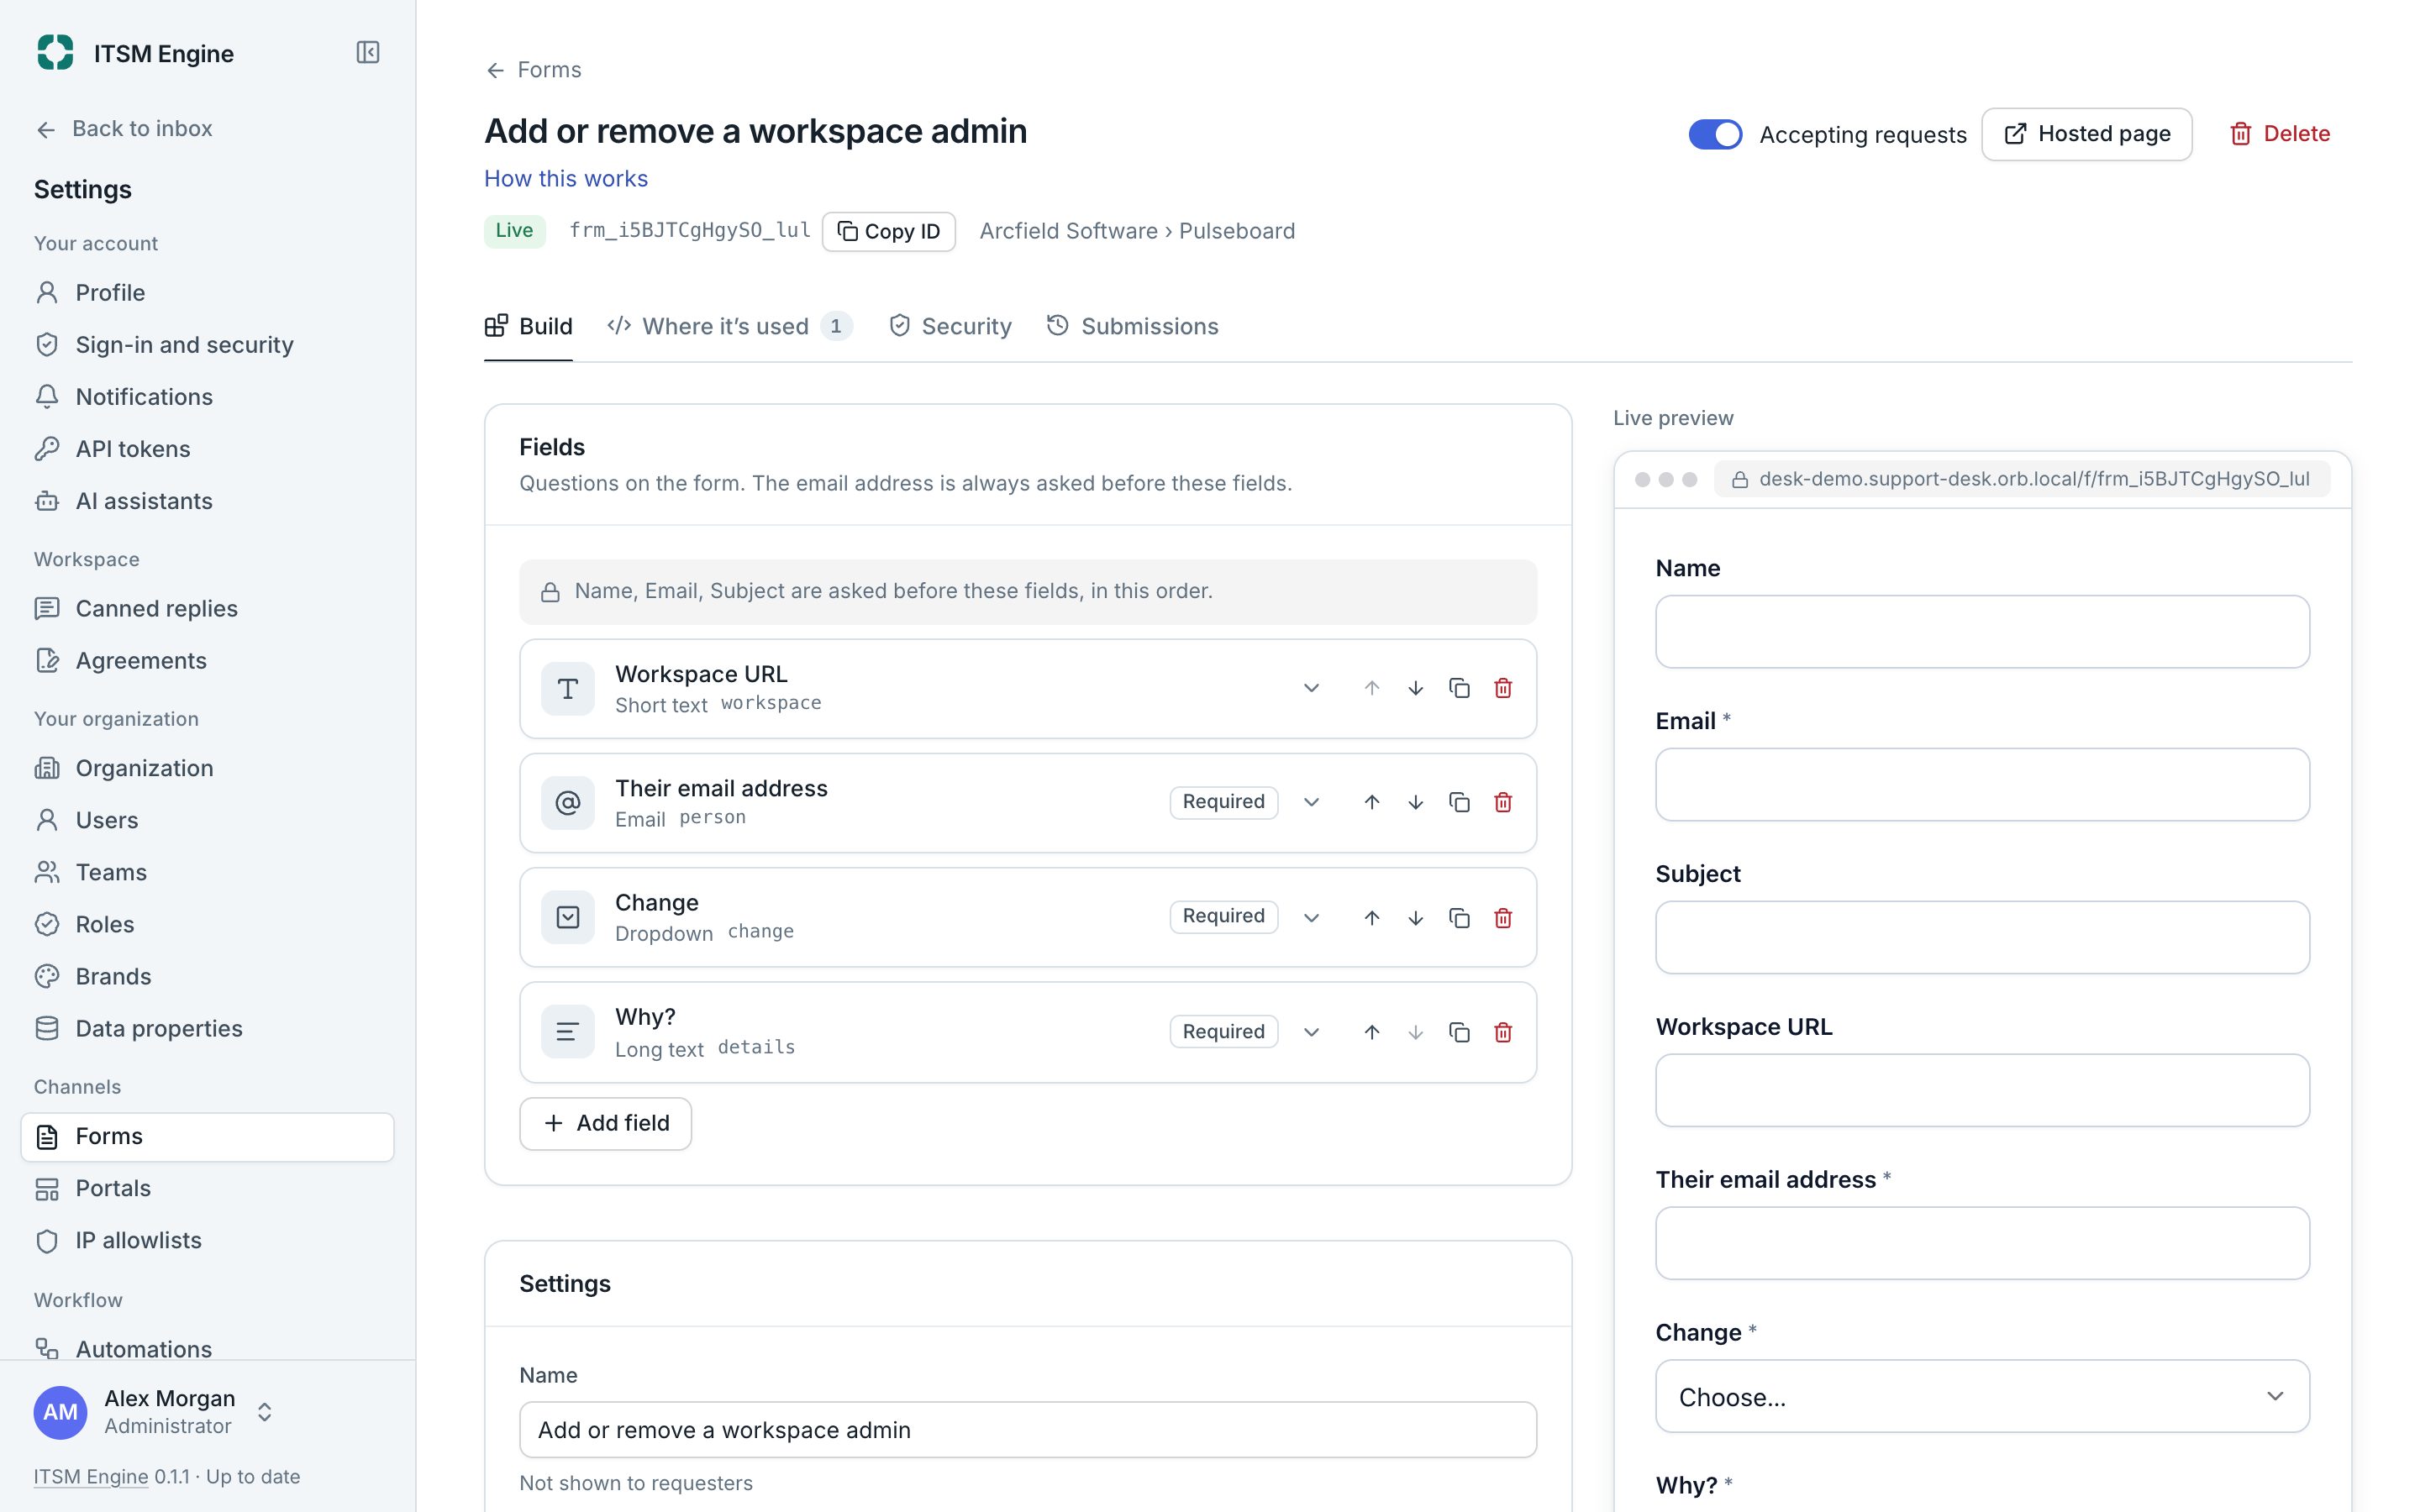The width and height of the screenshot is (2420, 1512).
Task: Duplicate the Their email address field
Action: [x=1459, y=802]
